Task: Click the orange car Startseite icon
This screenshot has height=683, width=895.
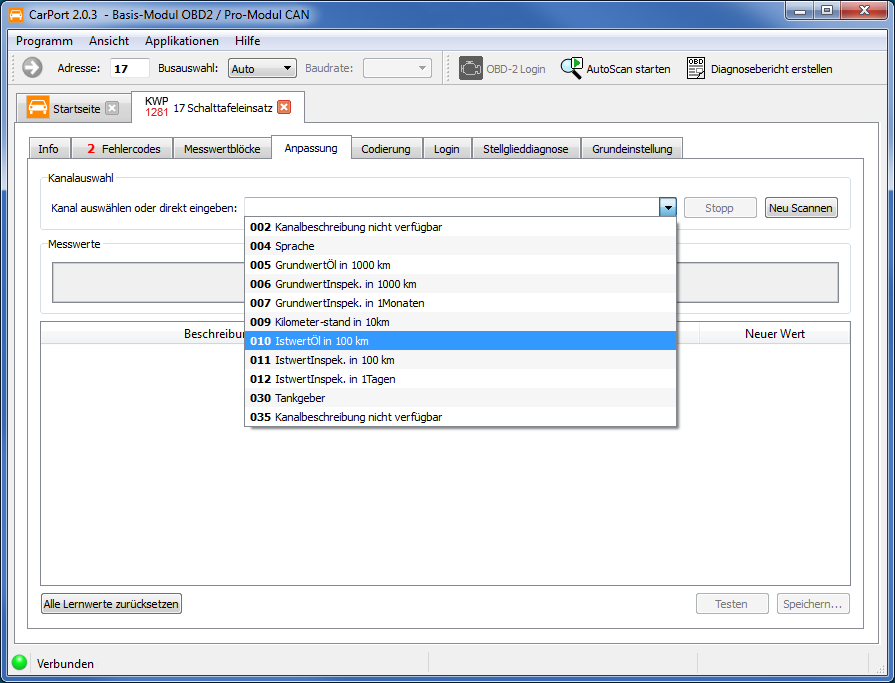Action: [38, 108]
